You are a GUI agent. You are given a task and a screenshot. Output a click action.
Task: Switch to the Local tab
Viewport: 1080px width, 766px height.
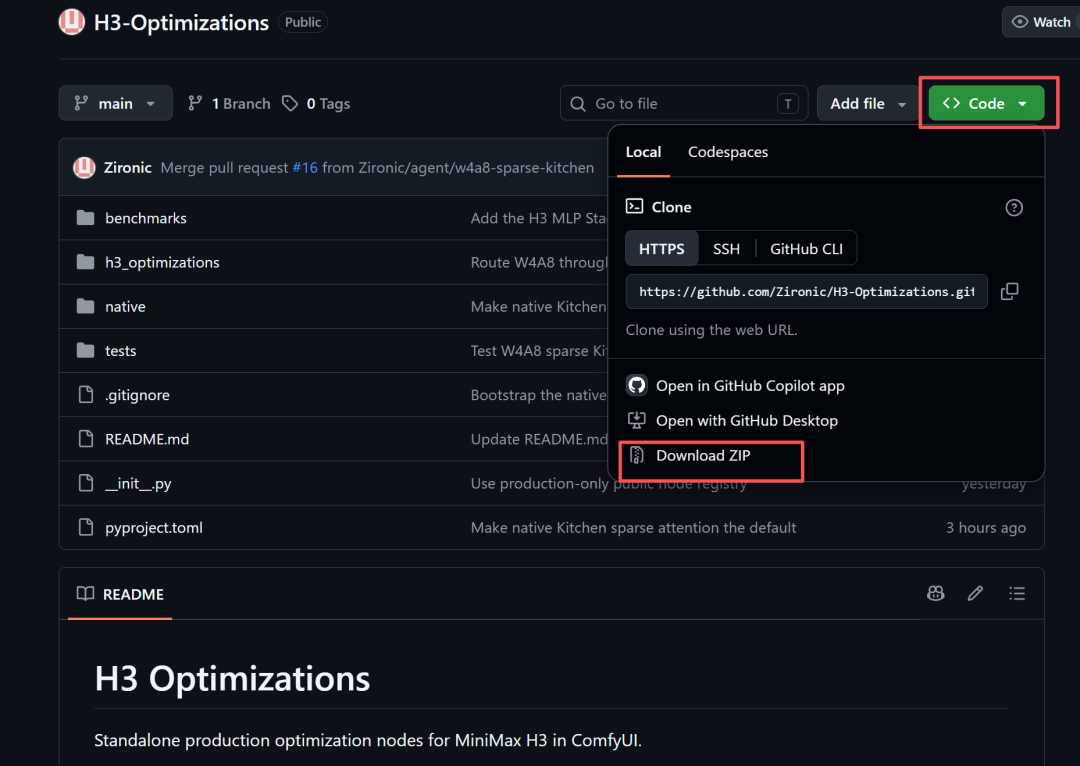(x=643, y=152)
